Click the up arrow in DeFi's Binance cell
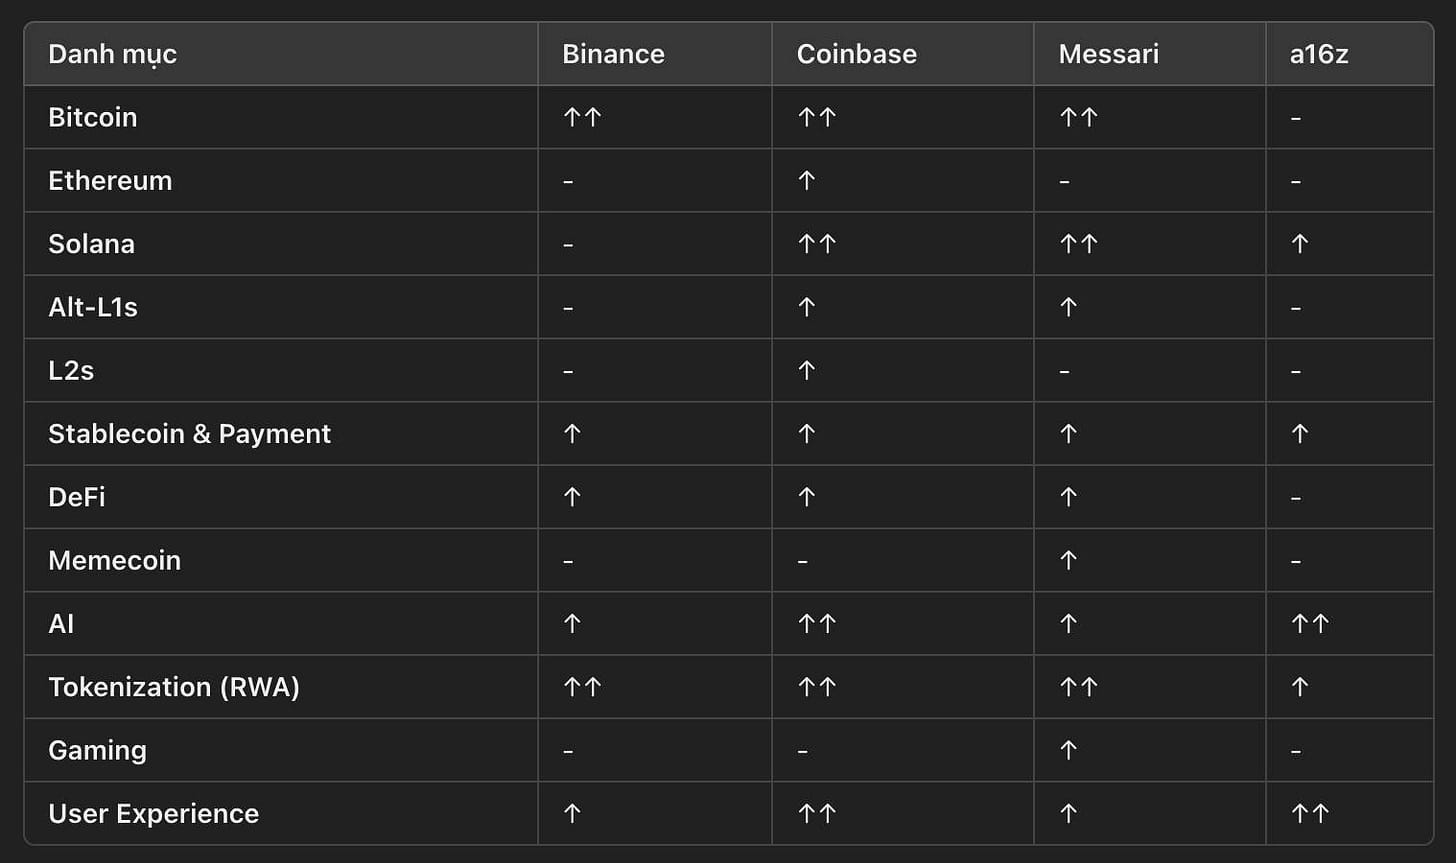Screen dimensions: 1456x863 572,497
